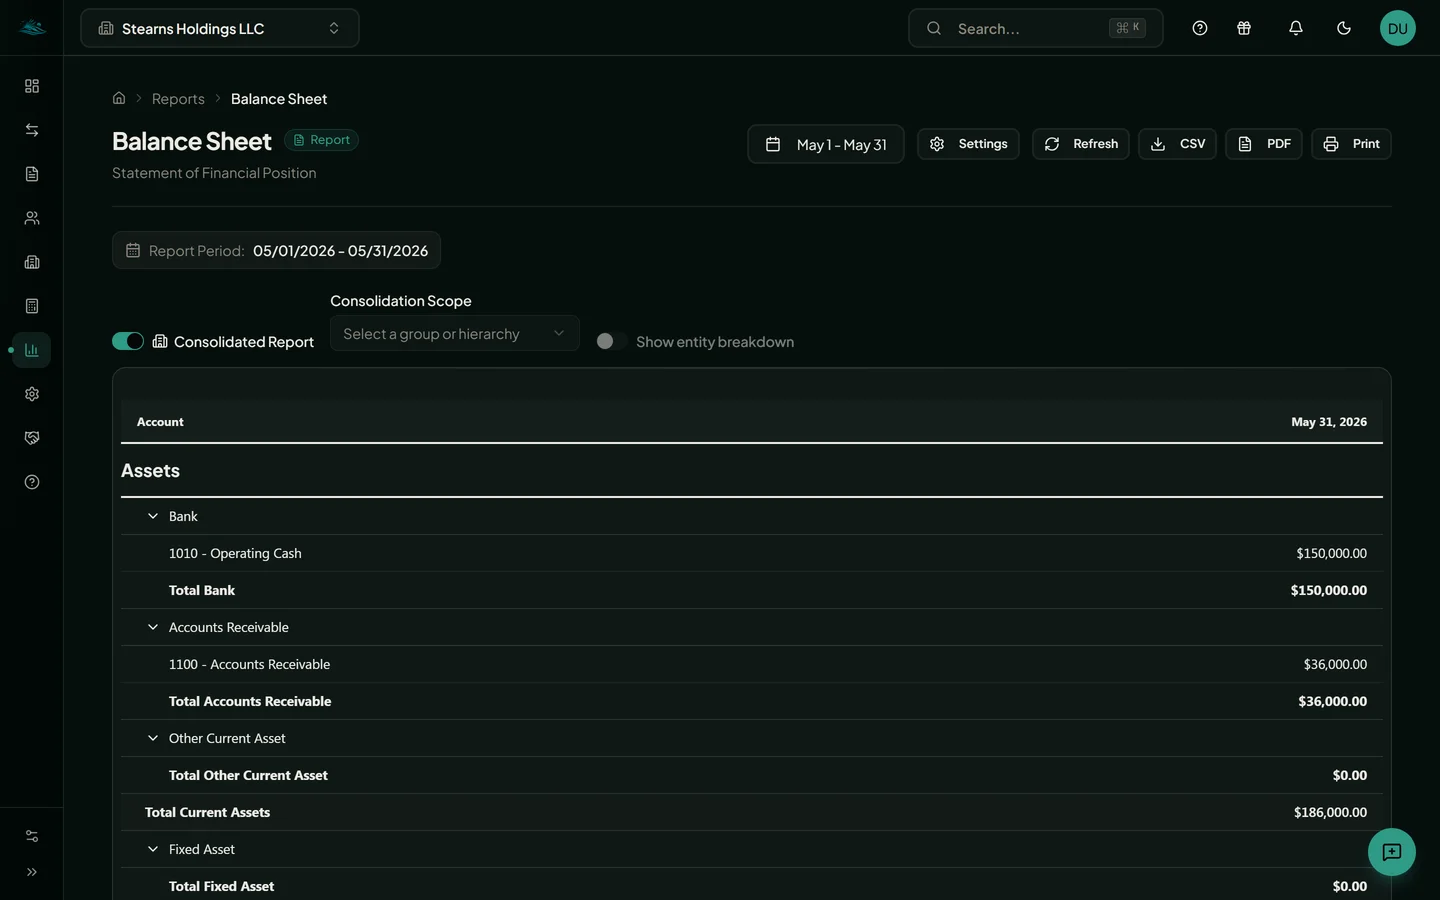Open the Stearns Holdings LLC company selector
1440x900 pixels.
220,28
